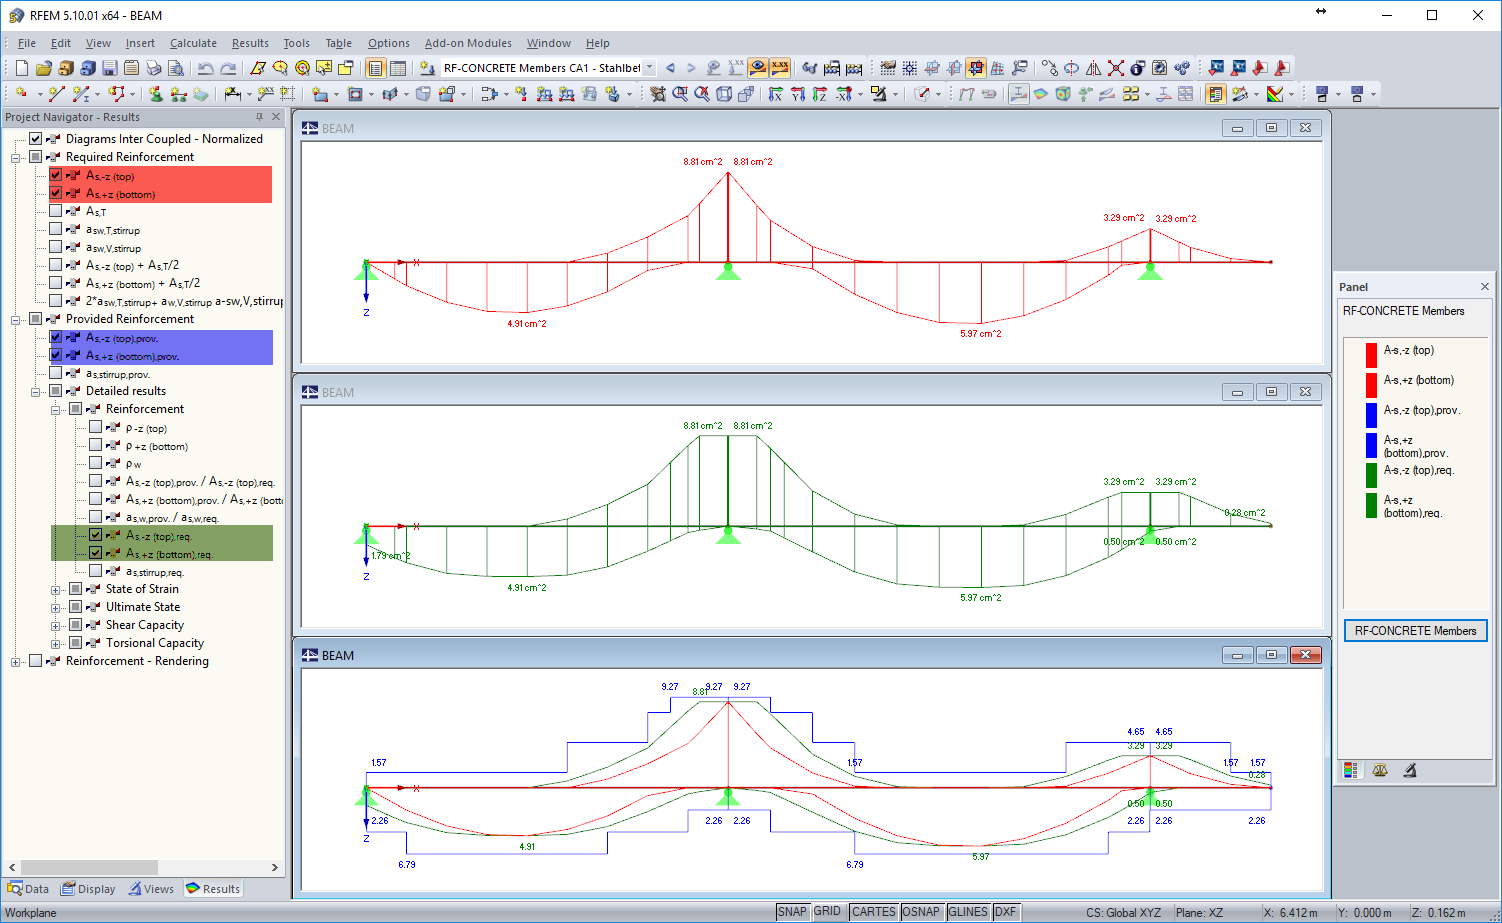
Task: Toggle DXF in the status bar
Action: click(1005, 912)
